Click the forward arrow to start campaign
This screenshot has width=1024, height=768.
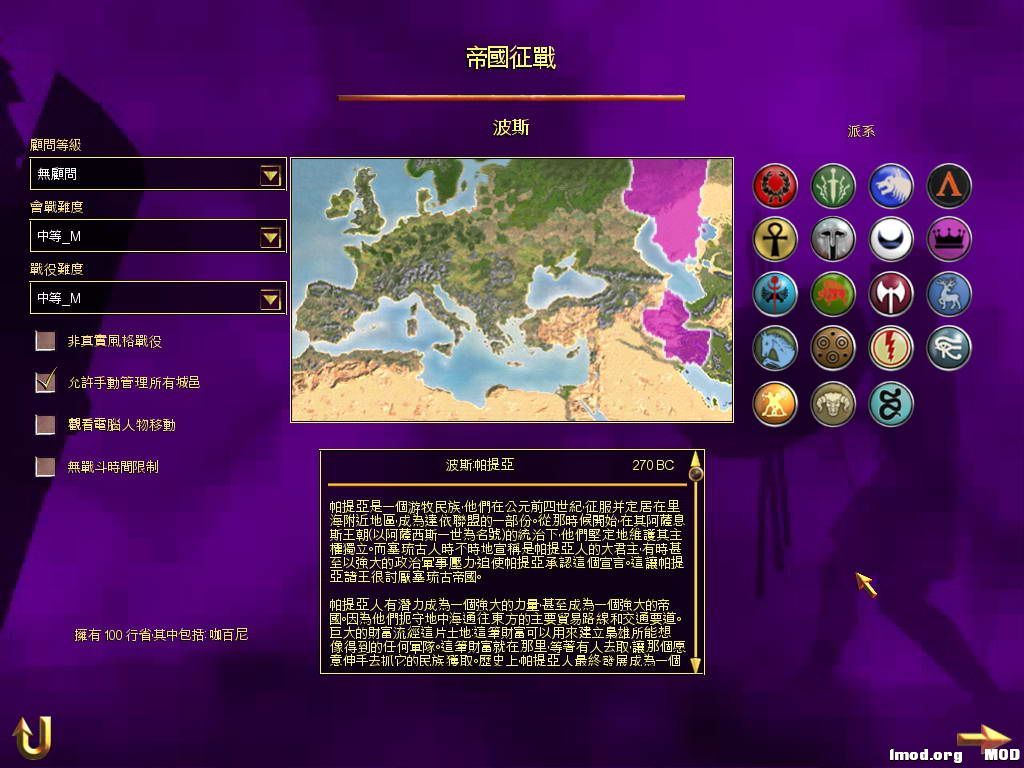point(983,738)
